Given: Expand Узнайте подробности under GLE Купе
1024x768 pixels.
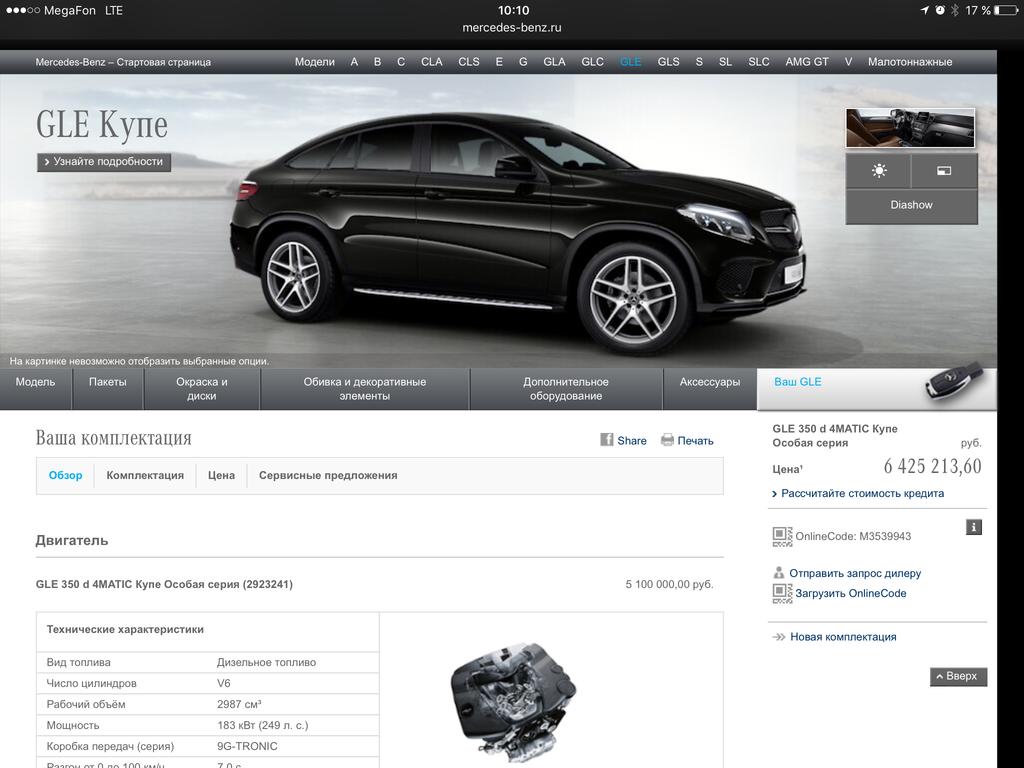Looking at the screenshot, I should pyautogui.click(x=104, y=162).
